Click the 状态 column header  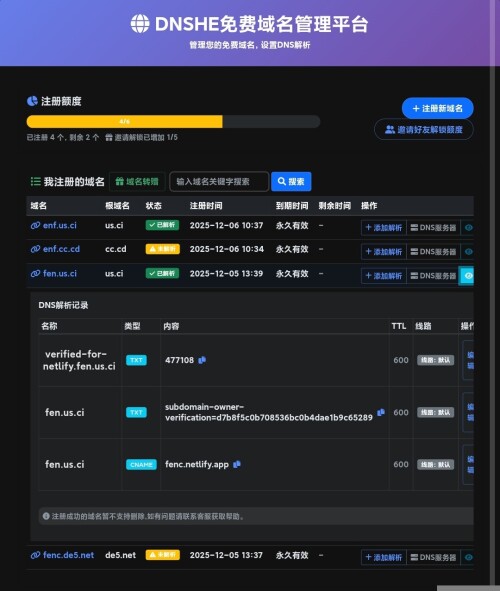[x=153, y=206]
